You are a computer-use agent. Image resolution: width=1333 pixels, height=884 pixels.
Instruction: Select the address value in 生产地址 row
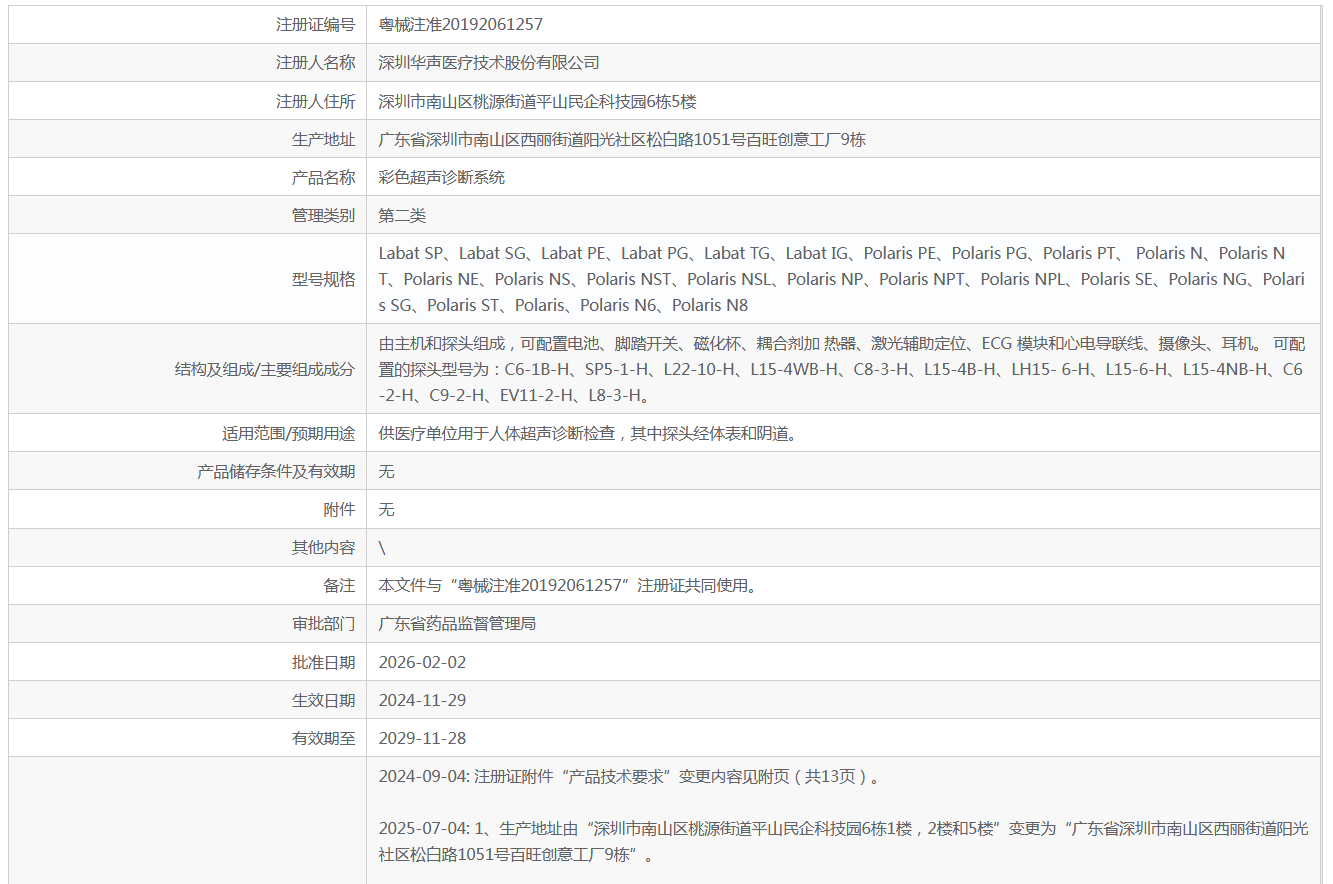tap(622, 139)
